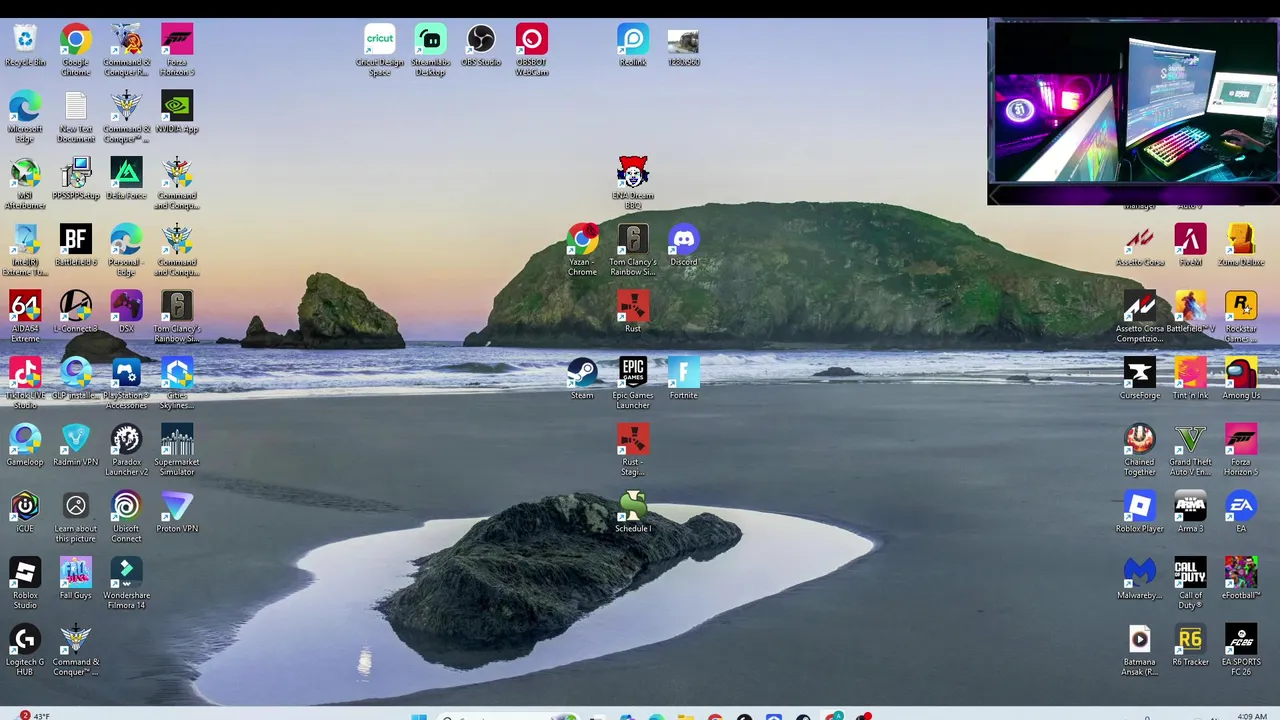Open Logitech G HUB shortcut

pos(25,650)
